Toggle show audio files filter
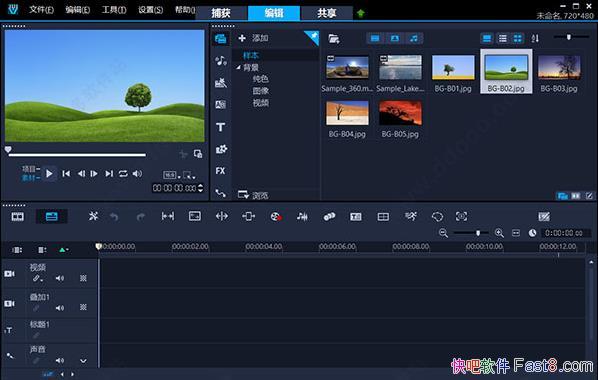Image resolution: width=598 pixels, height=380 pixels. click(414, 38)
